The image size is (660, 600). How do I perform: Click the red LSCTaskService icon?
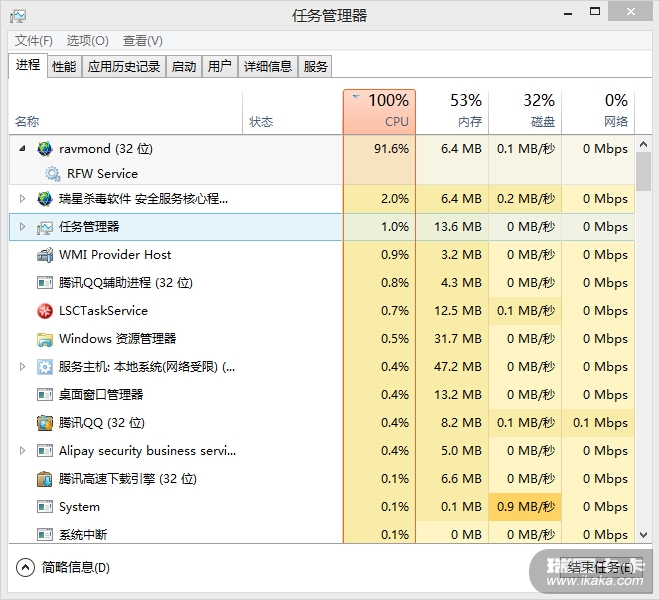[x=45, y=311]
